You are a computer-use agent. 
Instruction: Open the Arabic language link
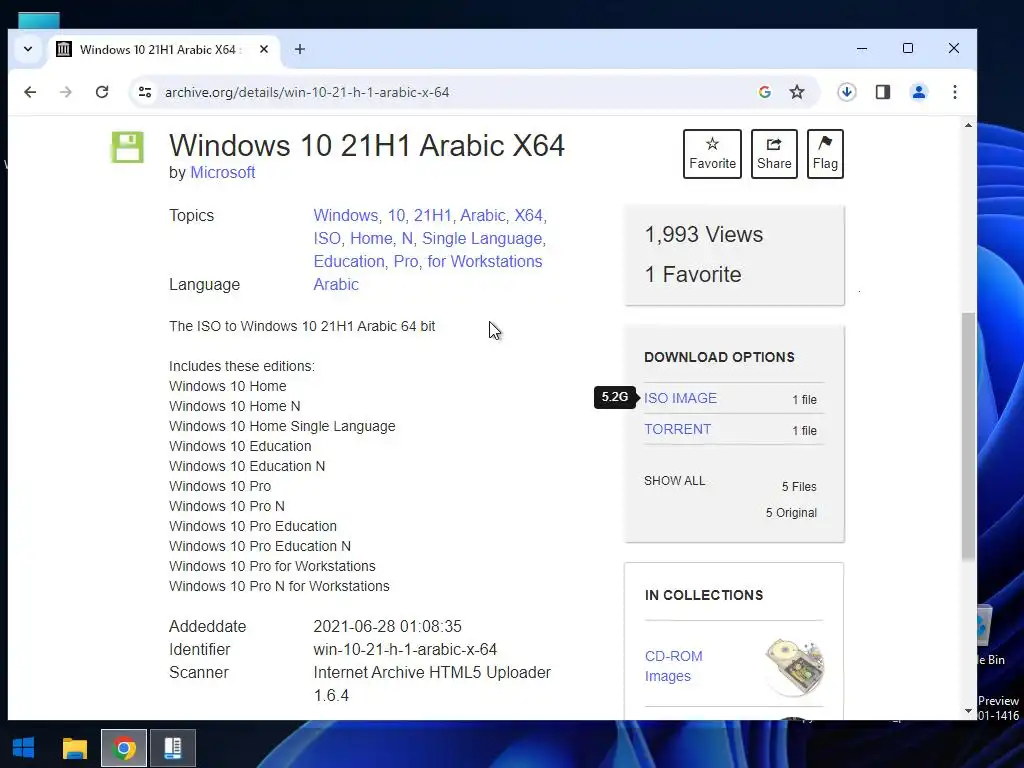pyautogui.click(x=336, y=285)
